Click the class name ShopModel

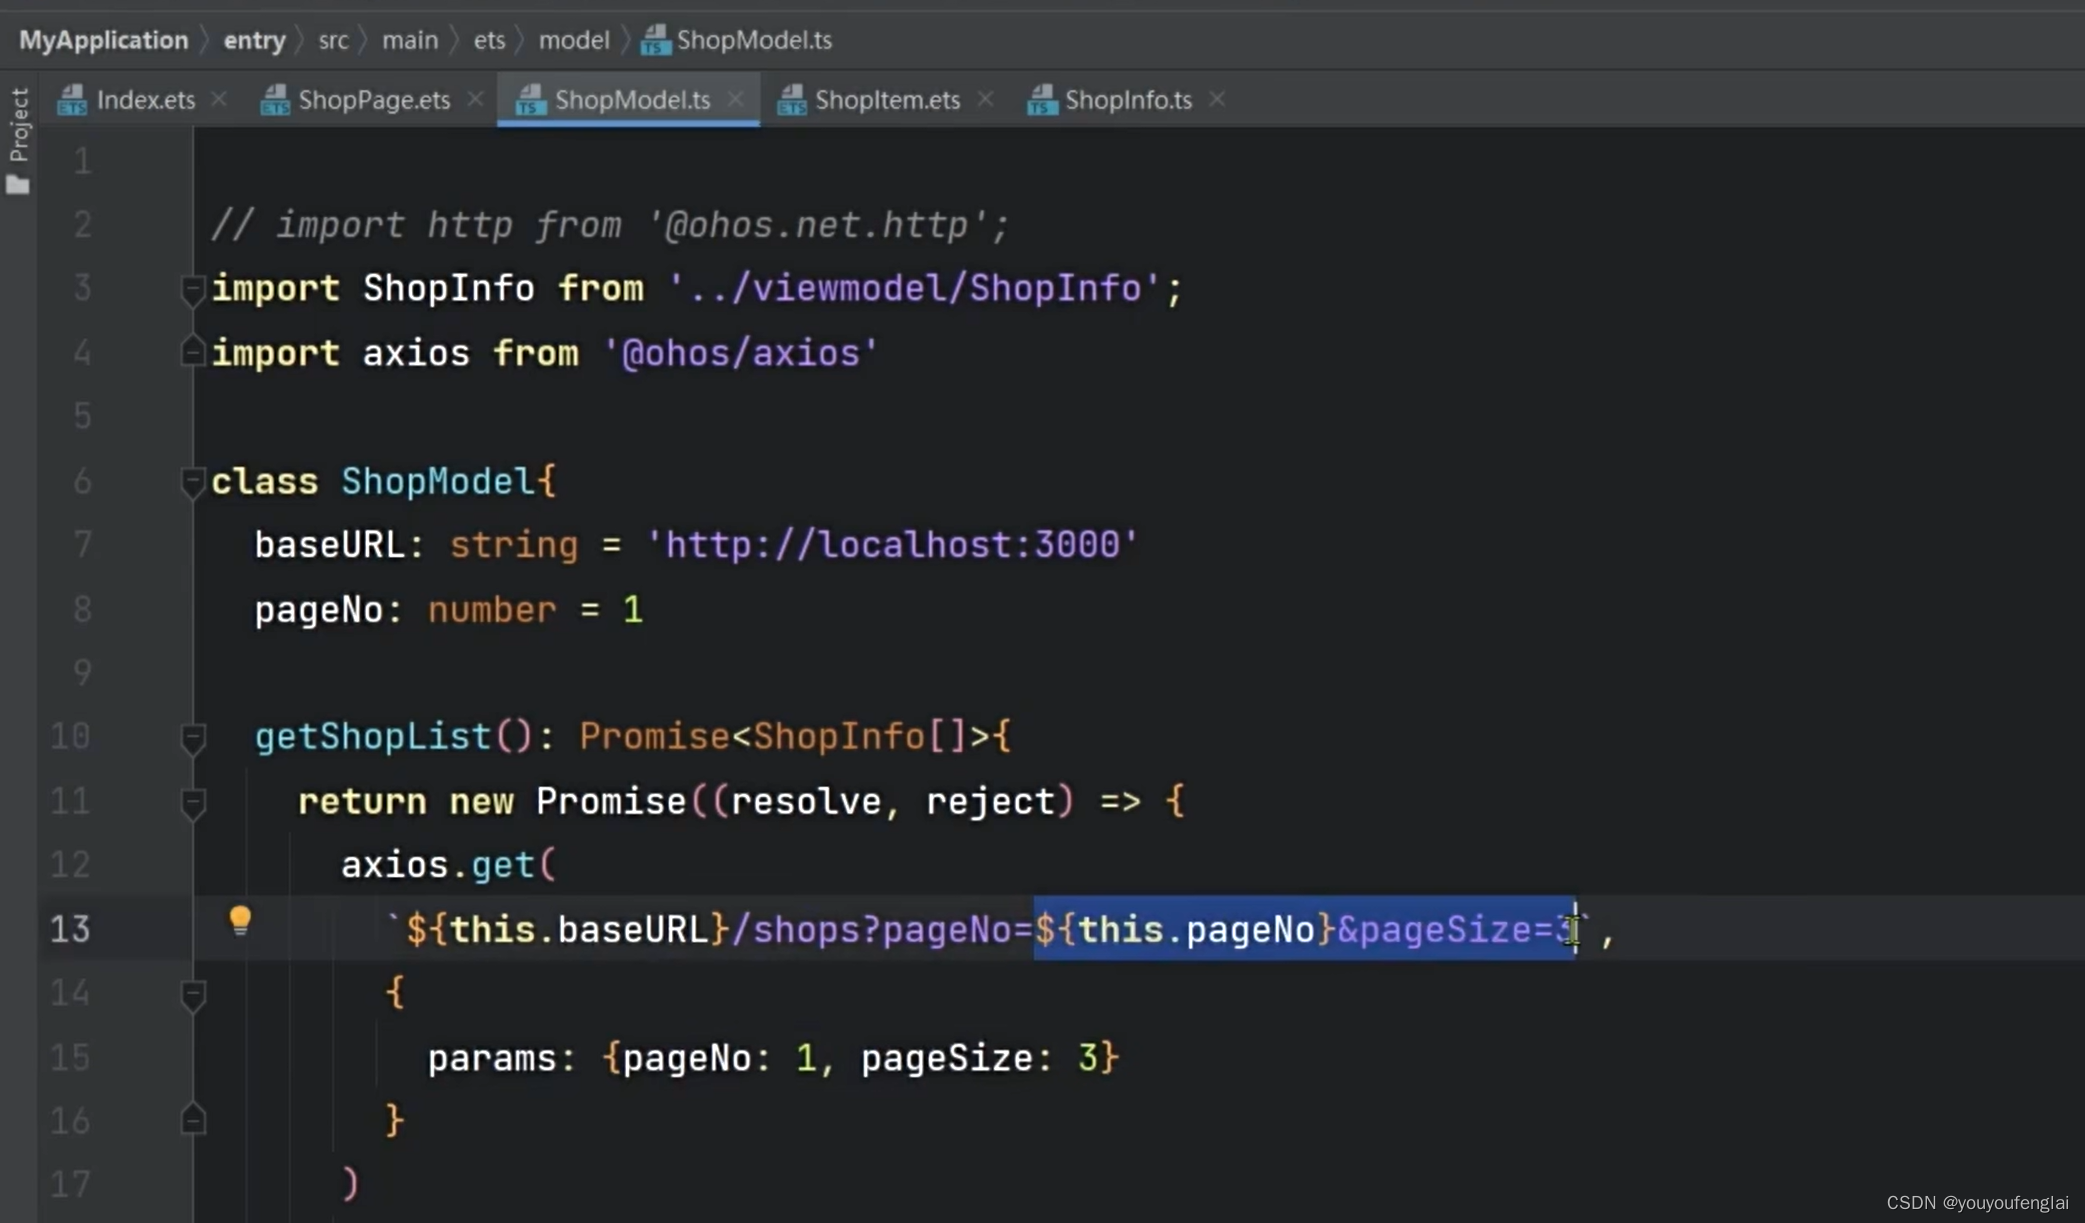(x=438, y=481)
